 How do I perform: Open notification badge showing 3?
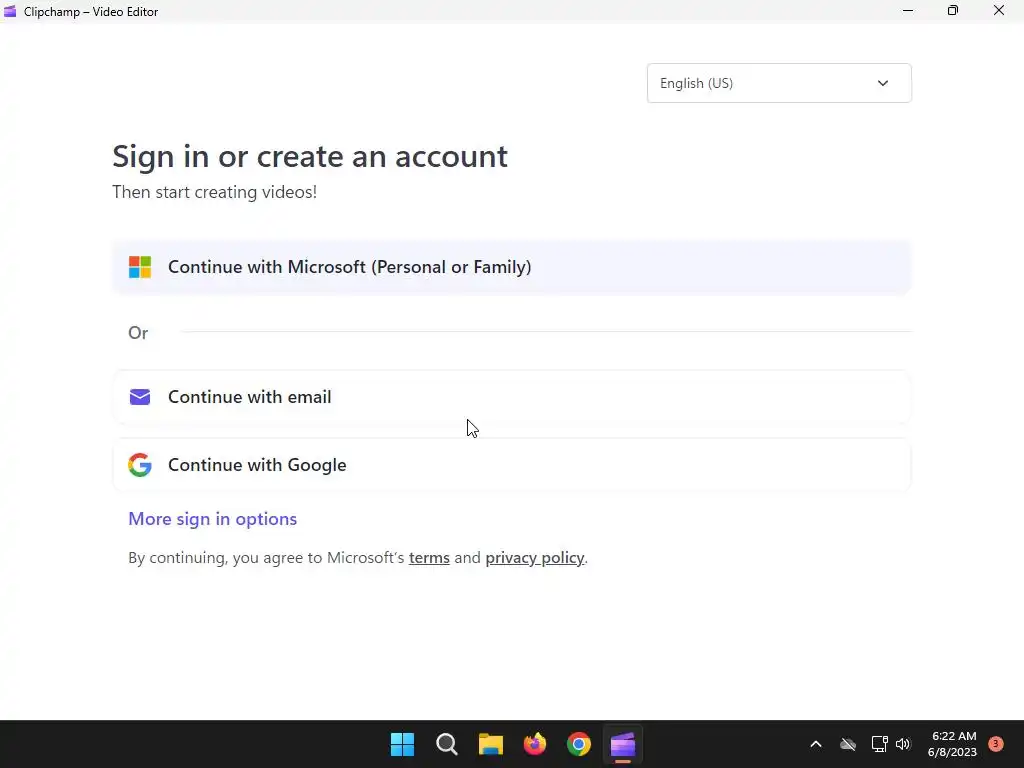[996, 743]
